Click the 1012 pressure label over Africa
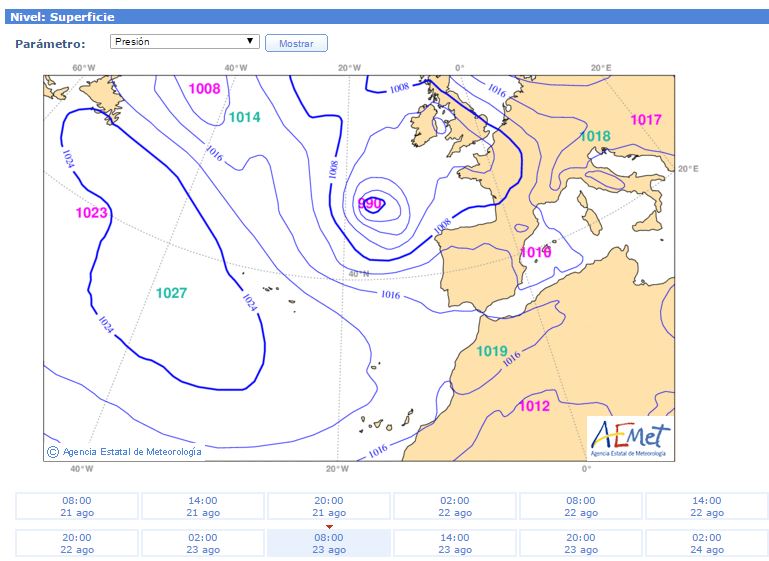The width and height of the screenshot is (769, 561). point(534,406)
